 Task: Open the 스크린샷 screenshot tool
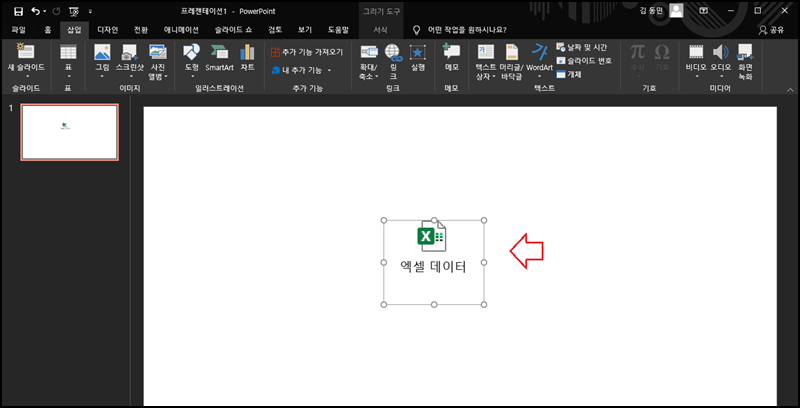[130, 61]
